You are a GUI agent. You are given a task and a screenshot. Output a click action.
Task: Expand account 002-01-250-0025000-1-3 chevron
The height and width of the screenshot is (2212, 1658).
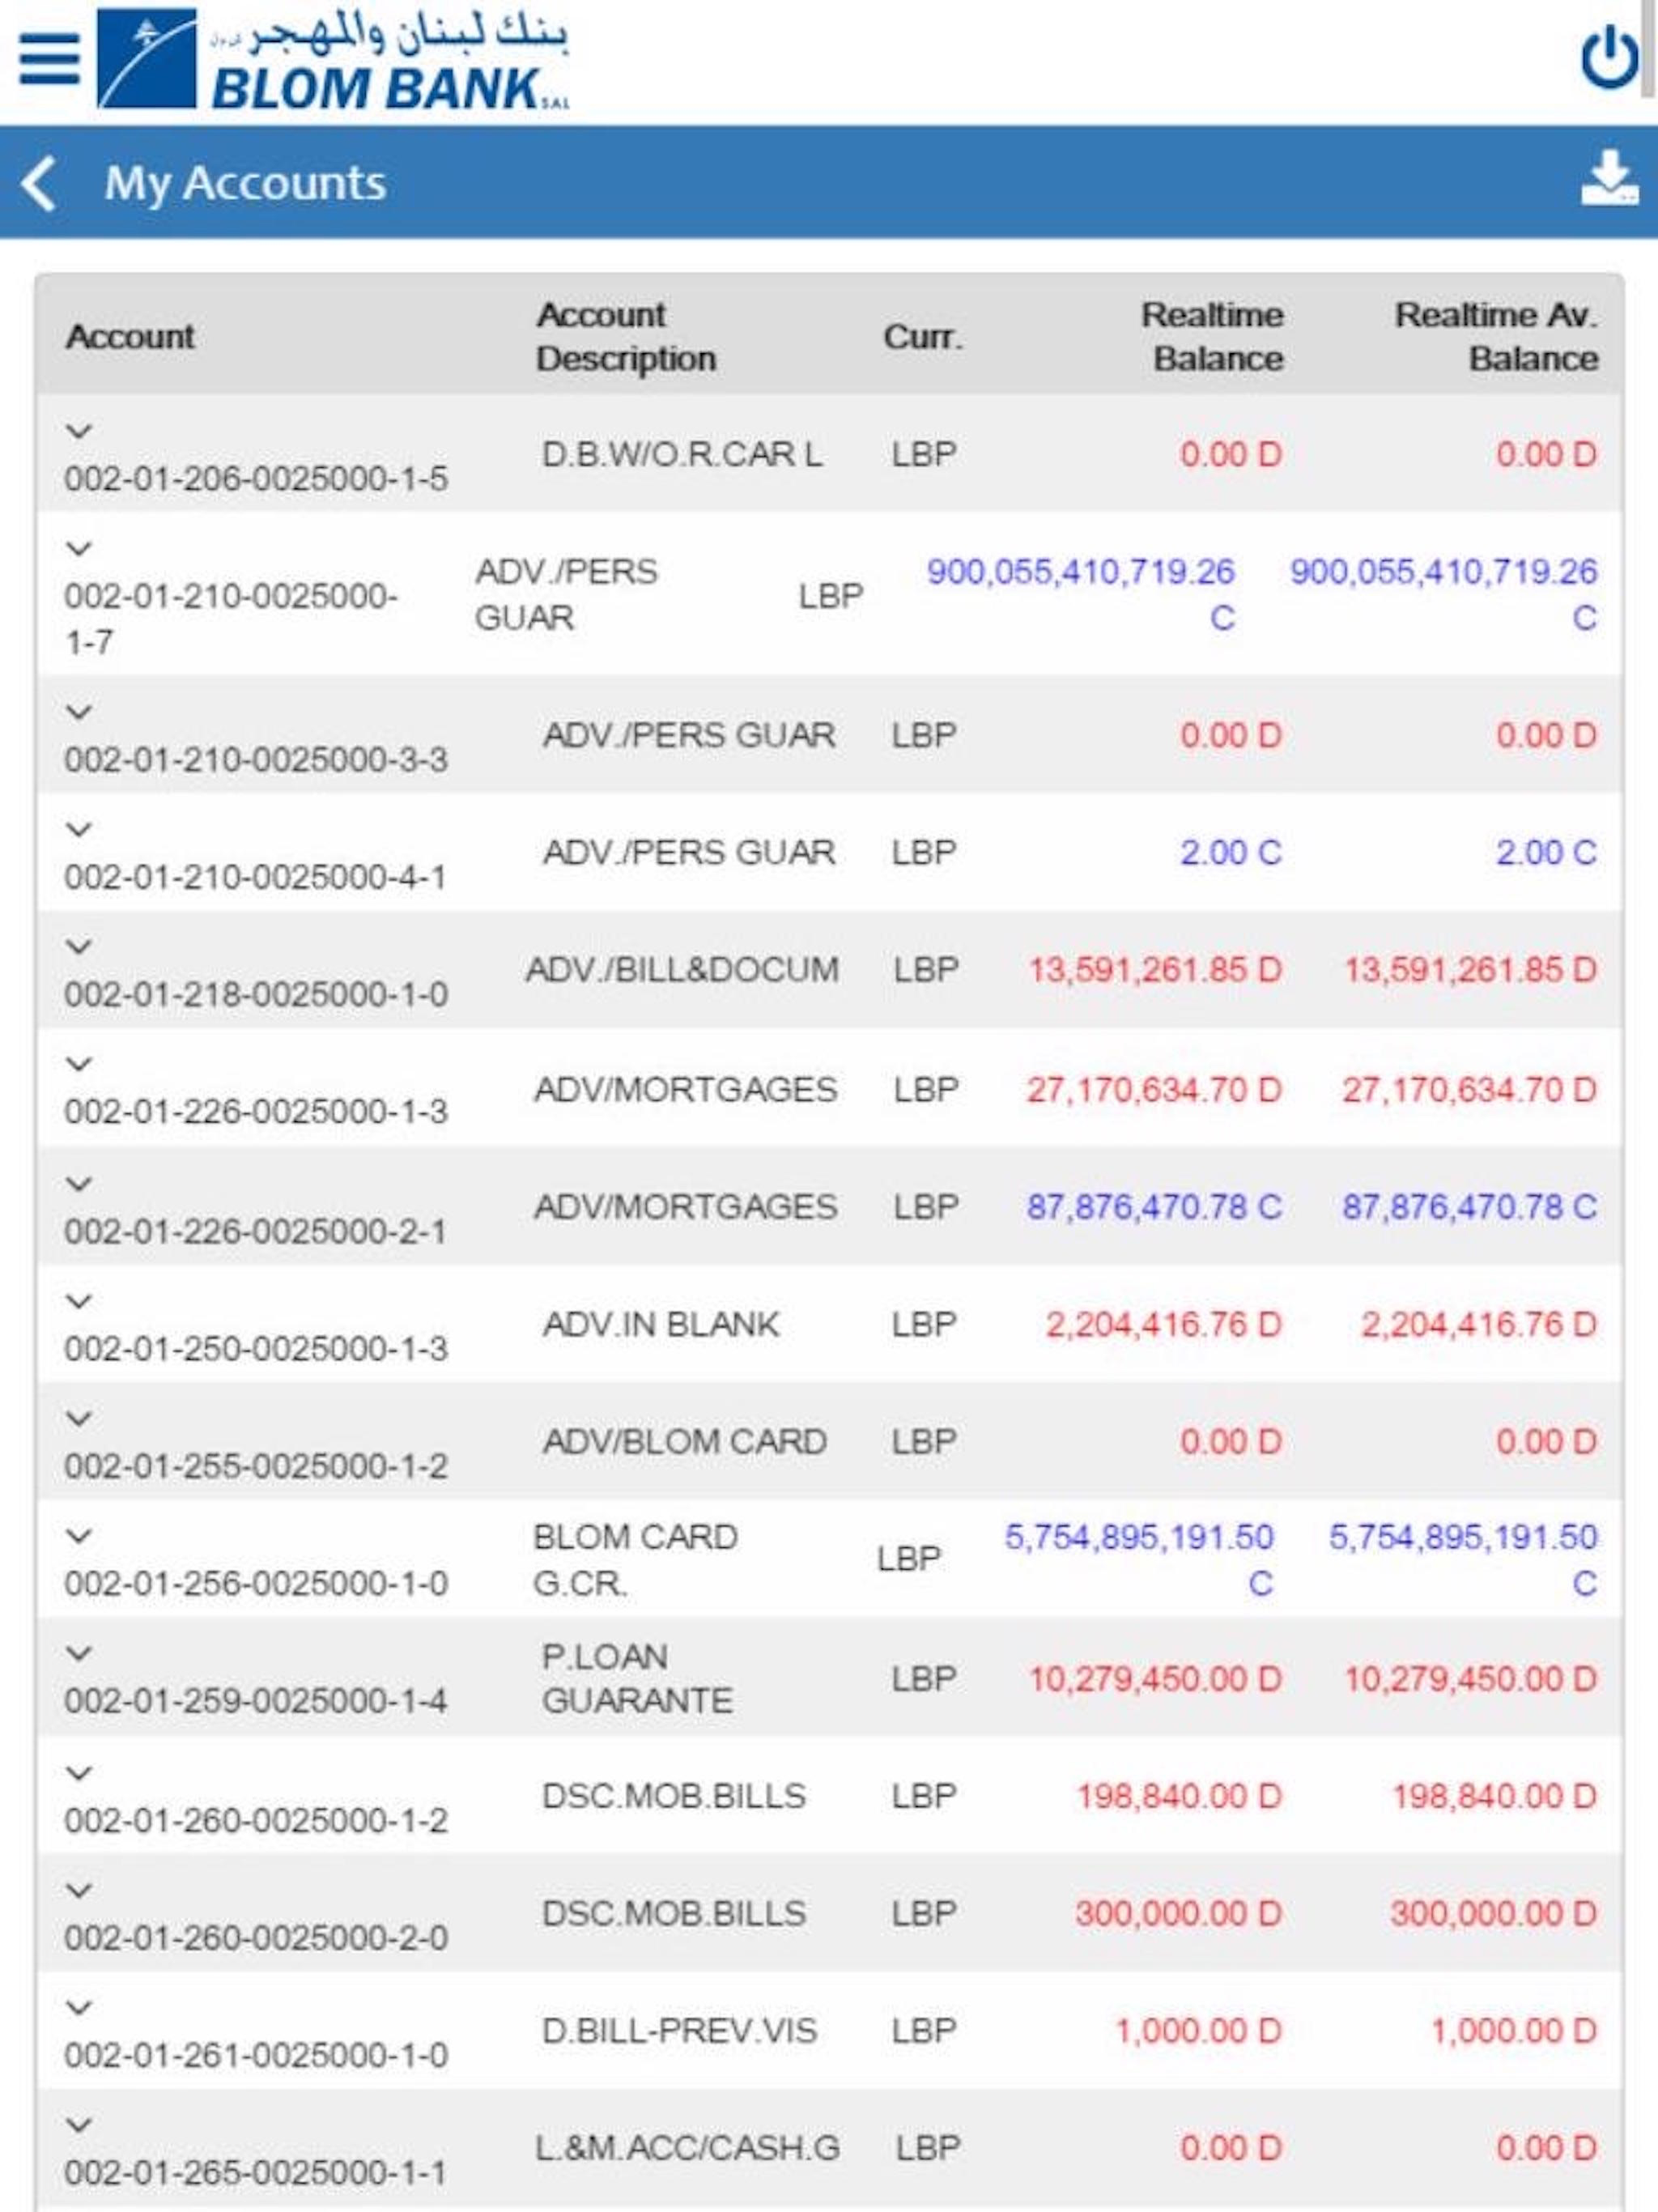(x=79, y=1300)
